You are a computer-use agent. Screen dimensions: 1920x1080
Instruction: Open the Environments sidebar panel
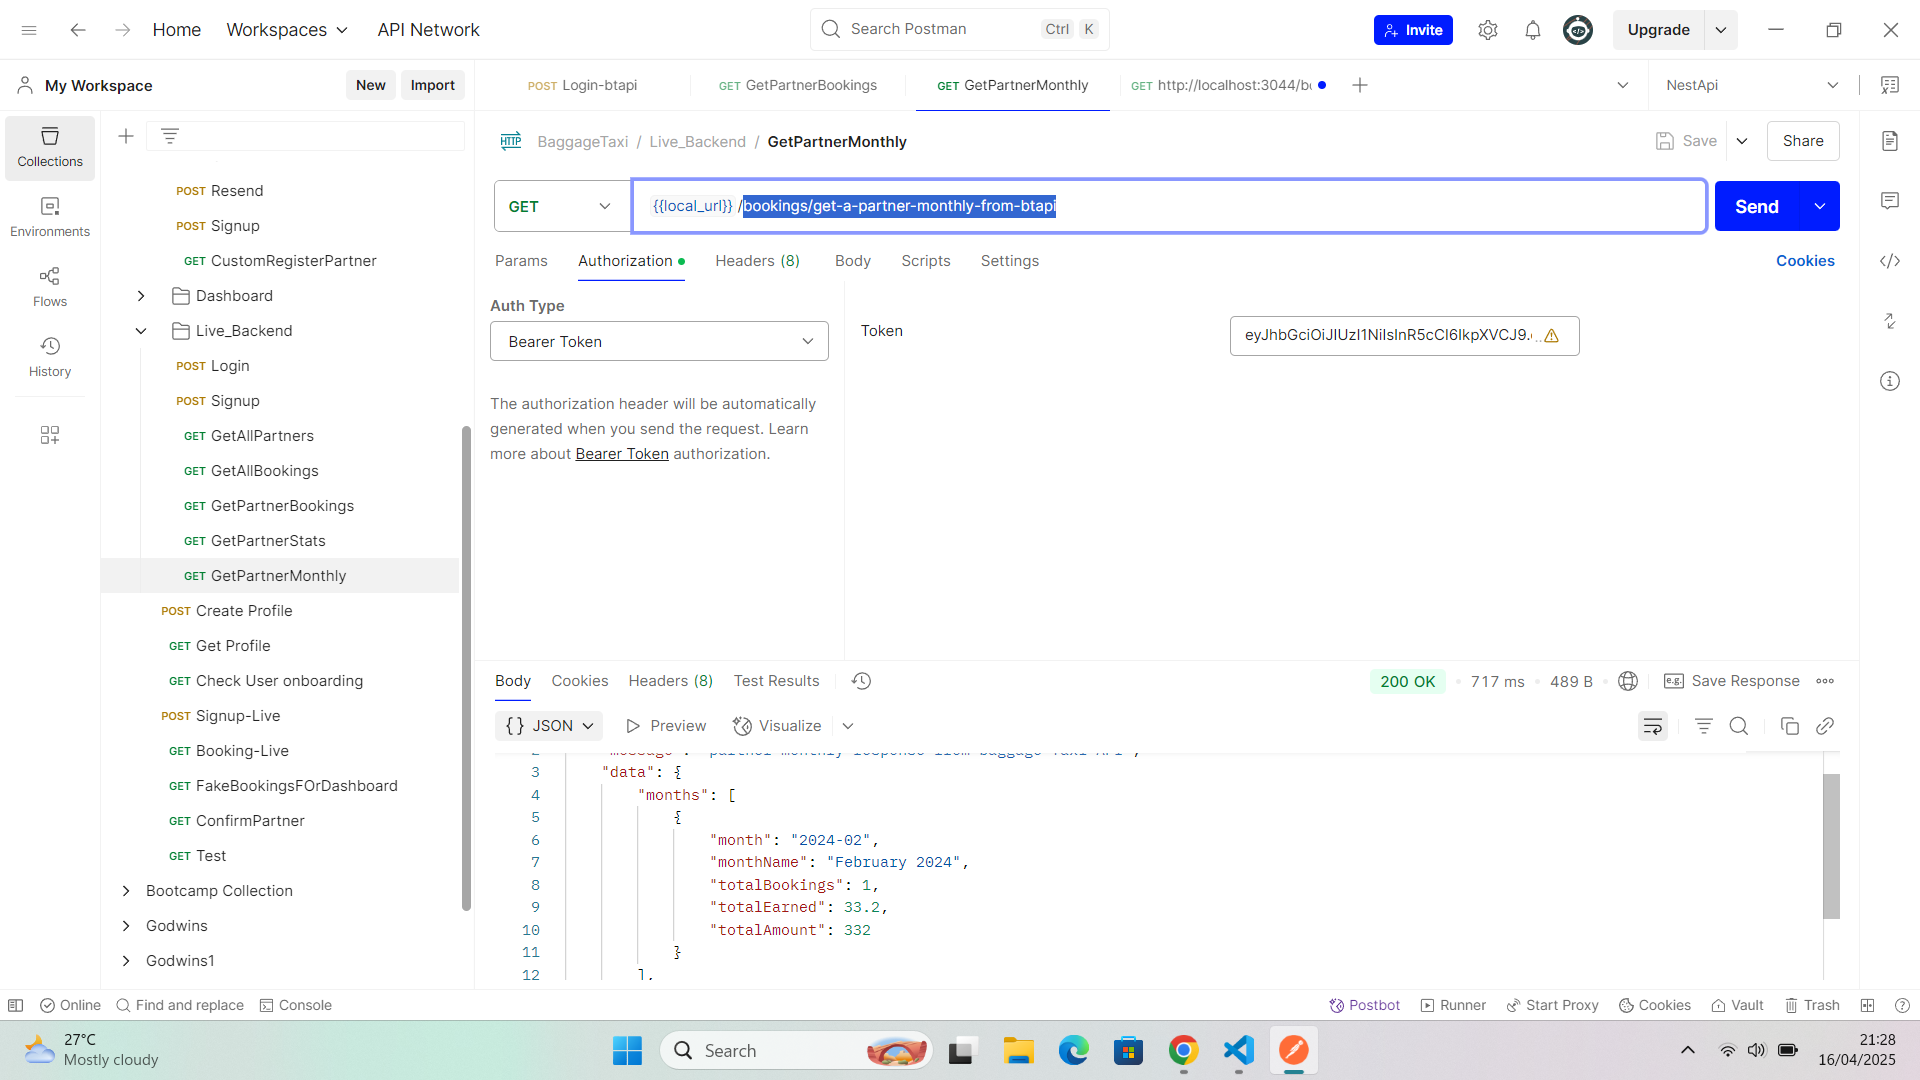point(50,217)
